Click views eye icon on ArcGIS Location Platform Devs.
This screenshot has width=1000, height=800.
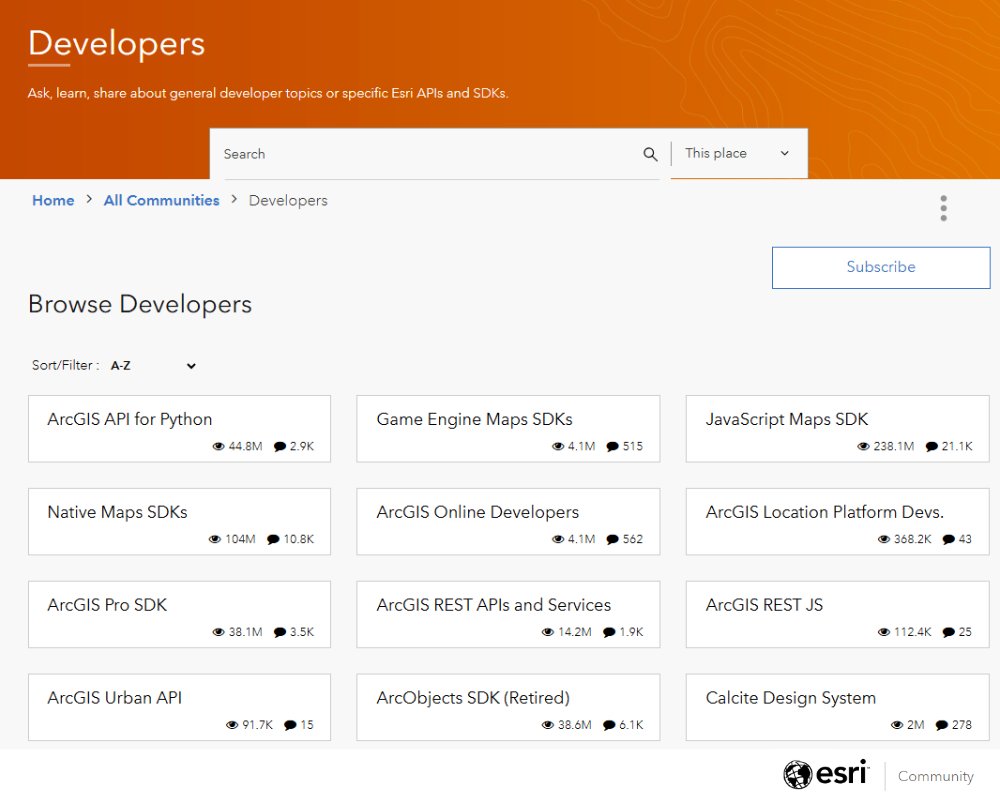883,539
